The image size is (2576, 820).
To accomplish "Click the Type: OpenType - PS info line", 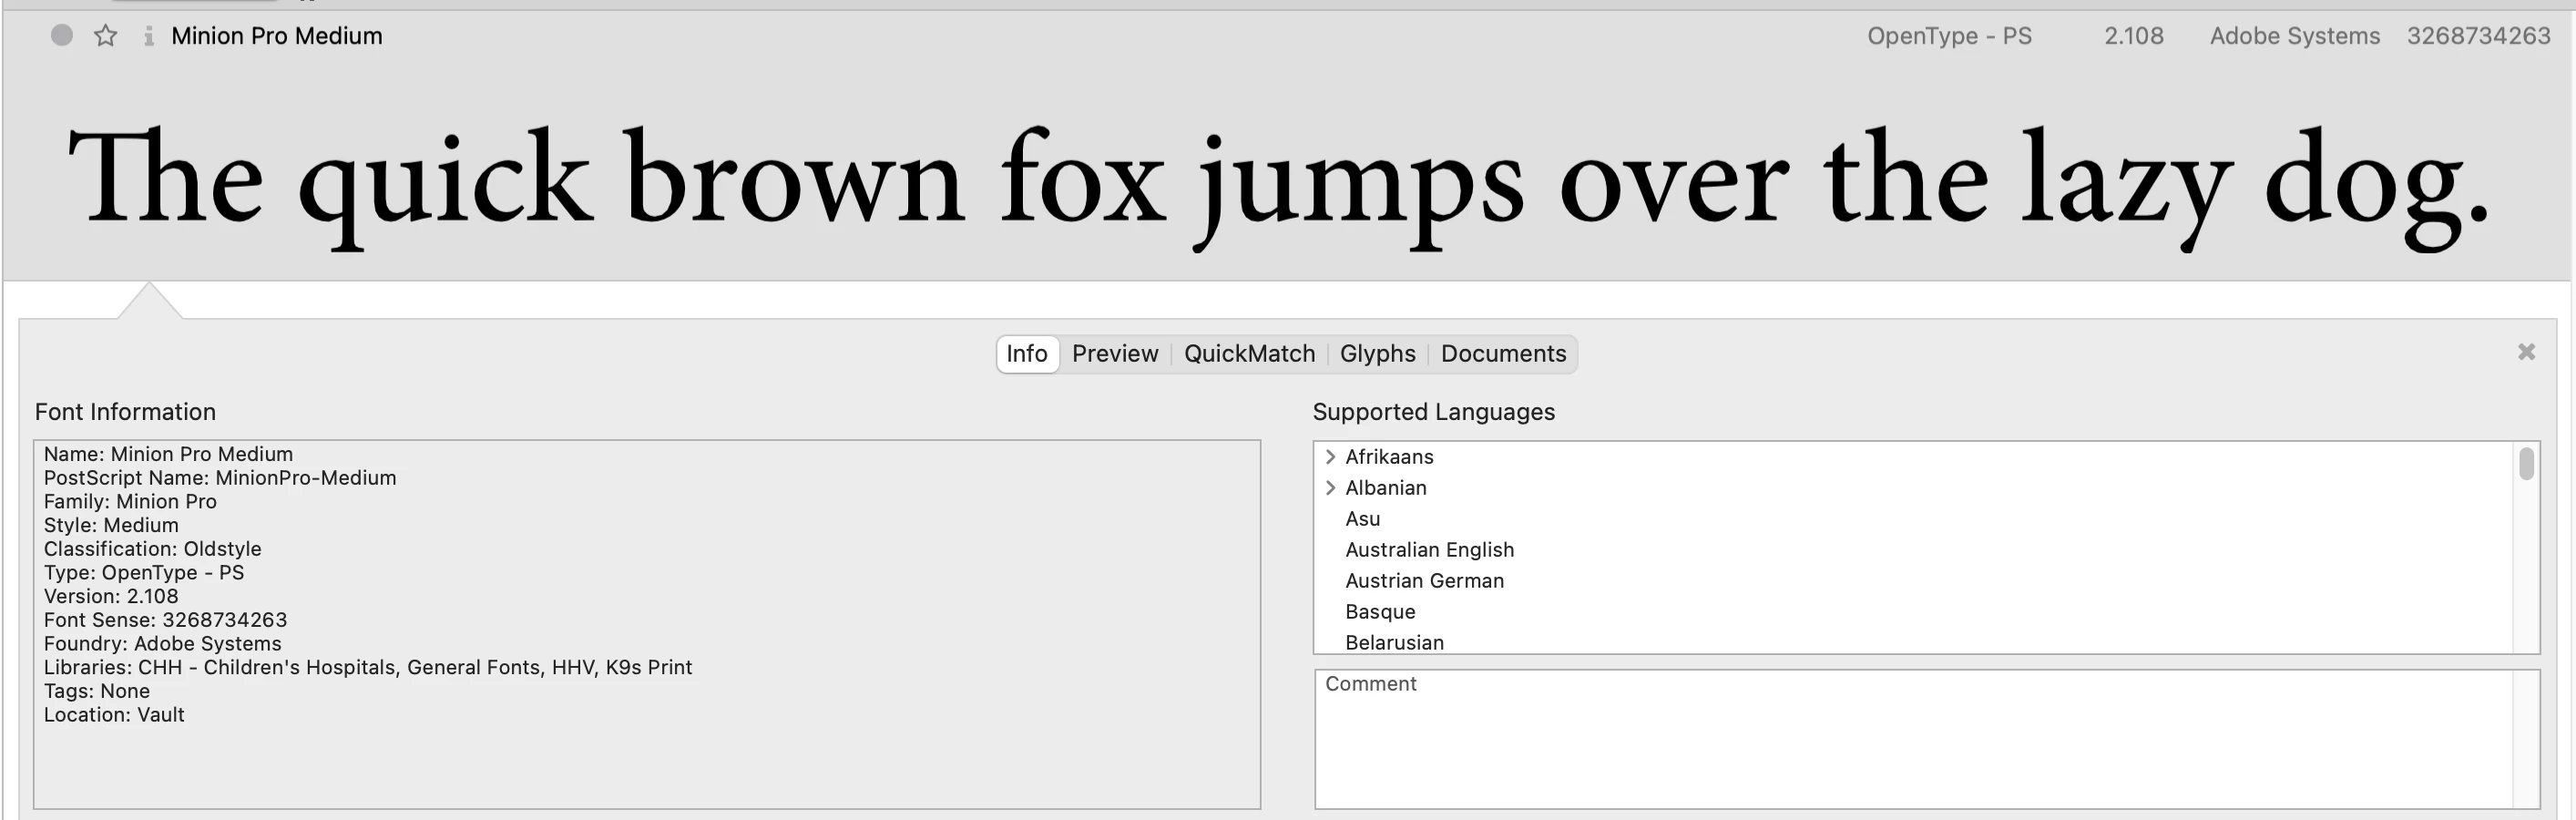I will point(144,573).
